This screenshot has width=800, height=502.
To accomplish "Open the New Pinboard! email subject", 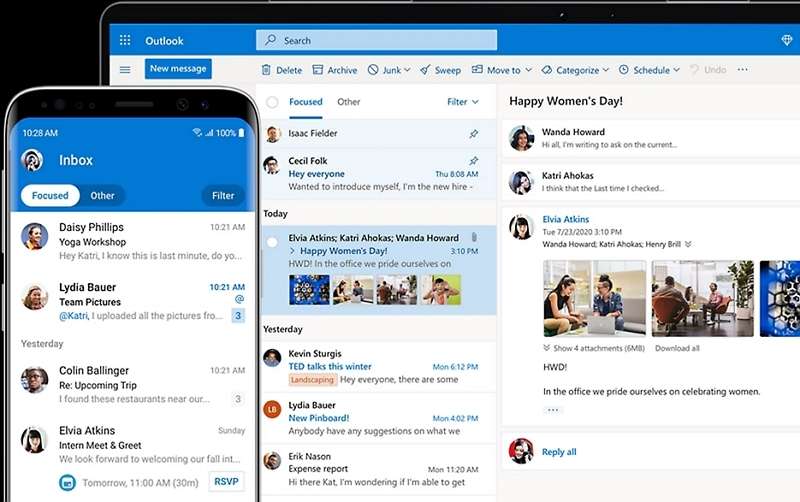I will (x=319, y=418).
